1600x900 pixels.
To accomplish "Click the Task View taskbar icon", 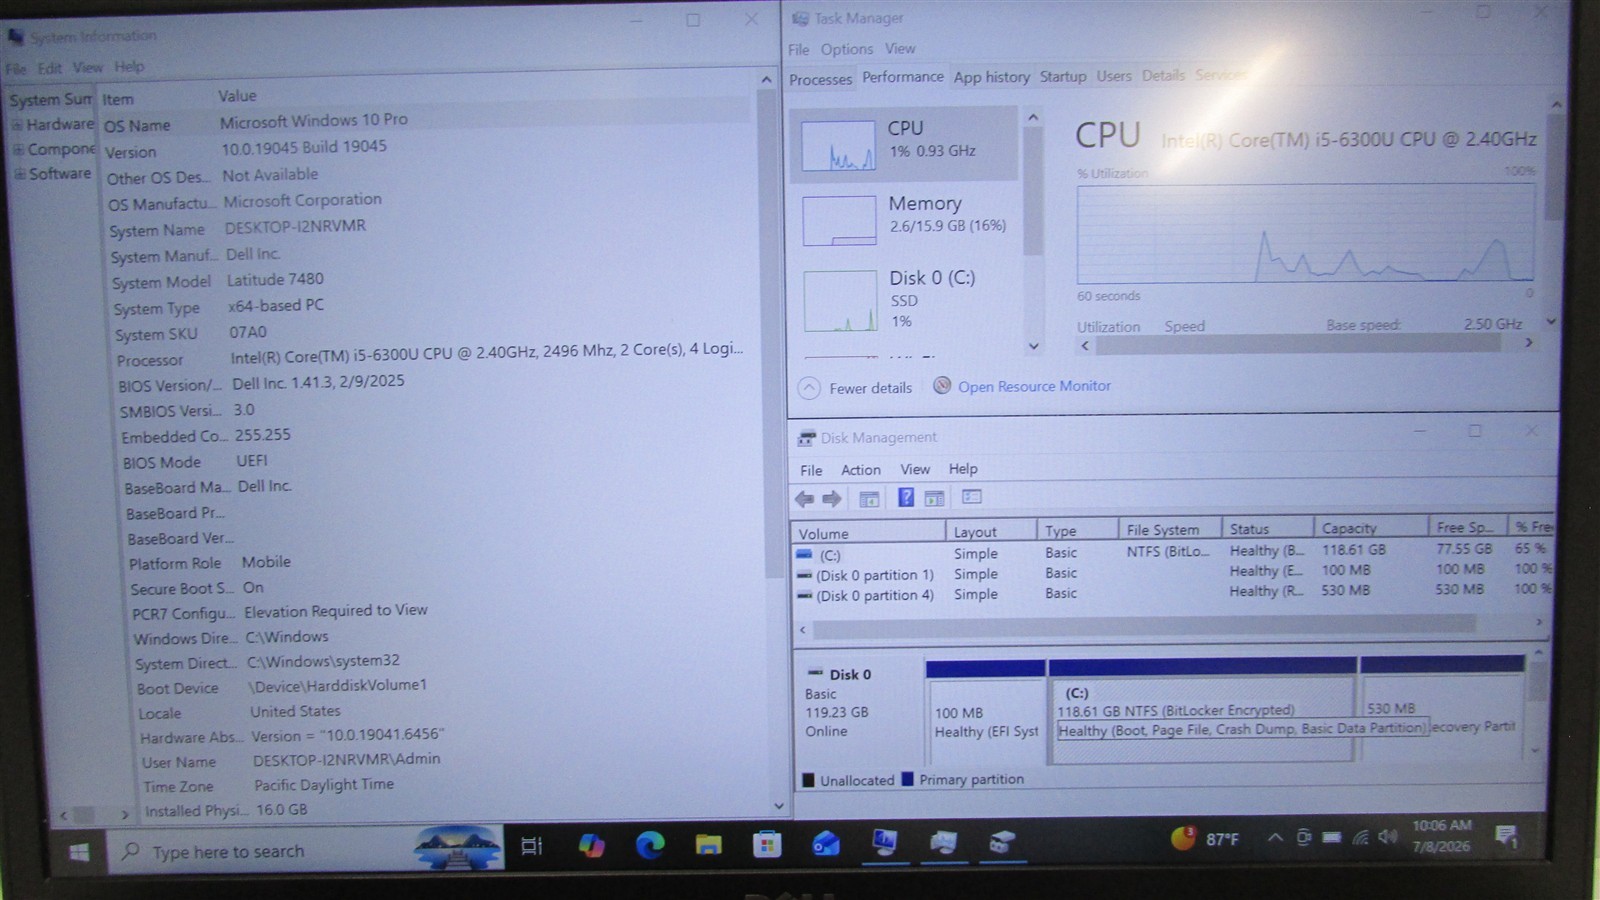I will 531,846.
